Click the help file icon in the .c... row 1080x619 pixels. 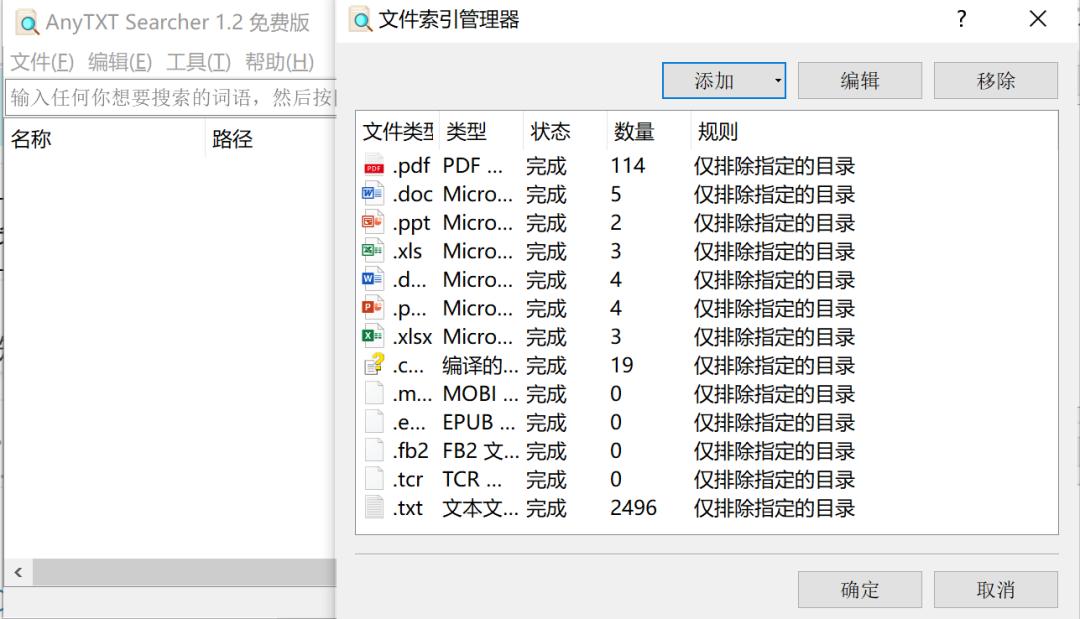click(374, 364)
